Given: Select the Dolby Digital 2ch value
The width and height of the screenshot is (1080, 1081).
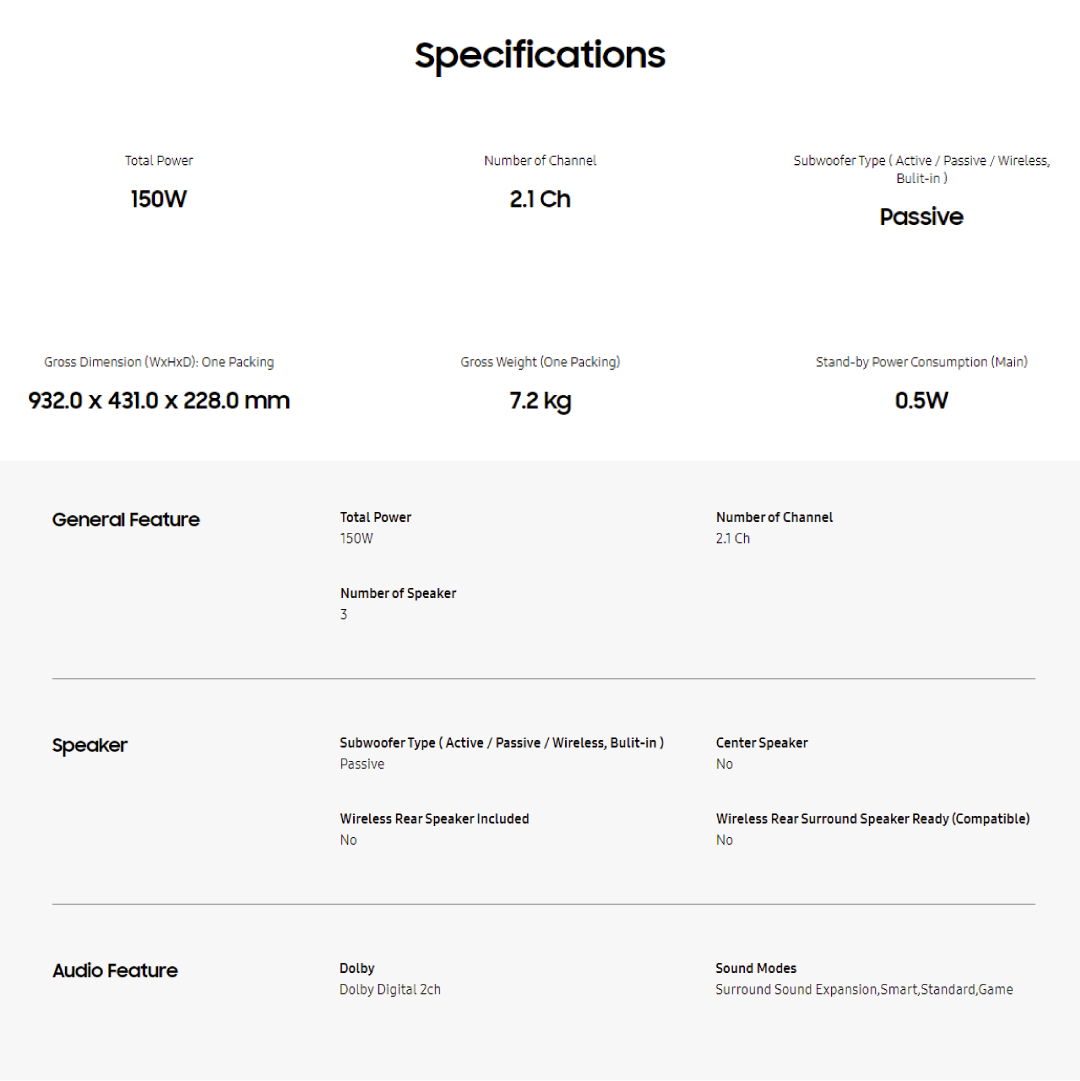Looking at the screenshot, I should tap(390, 990).
